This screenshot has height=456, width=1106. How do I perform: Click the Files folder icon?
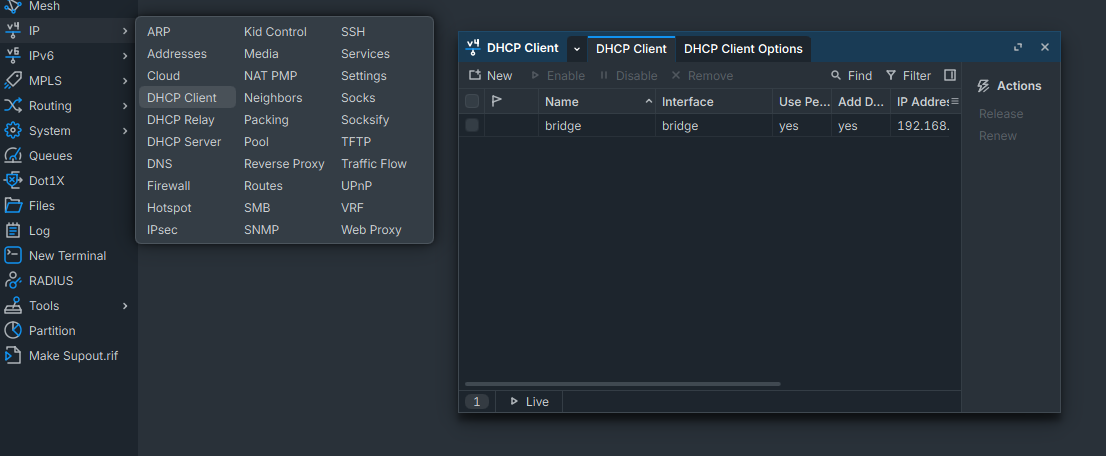[x=13, y=205]
